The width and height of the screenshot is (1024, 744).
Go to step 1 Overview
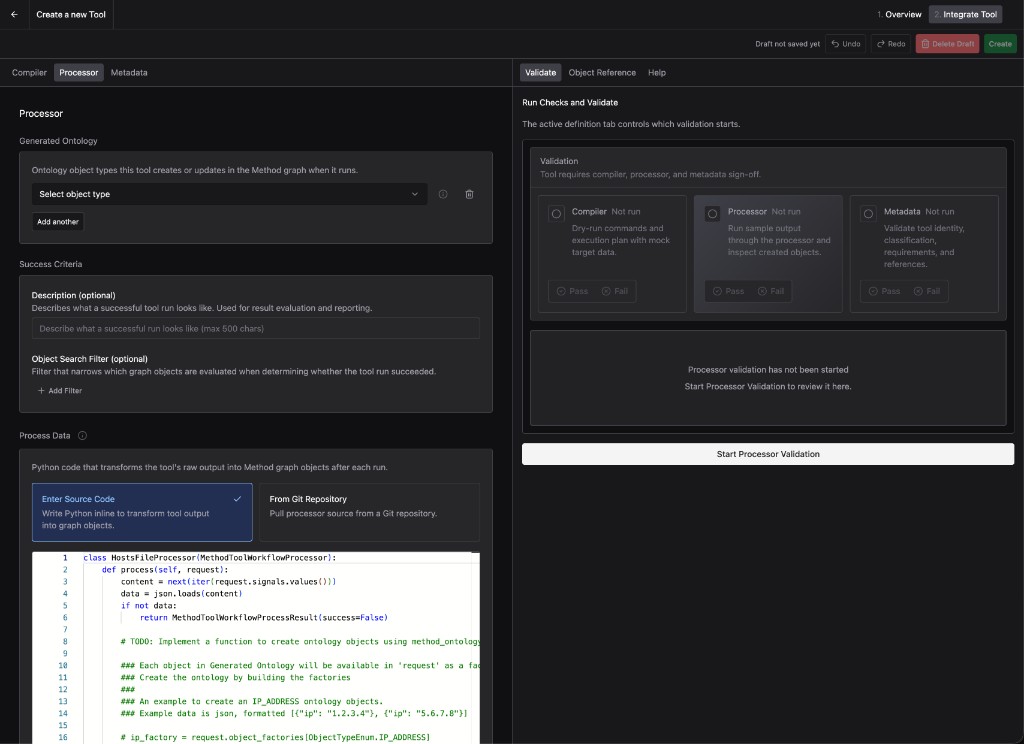pos(899,14)
